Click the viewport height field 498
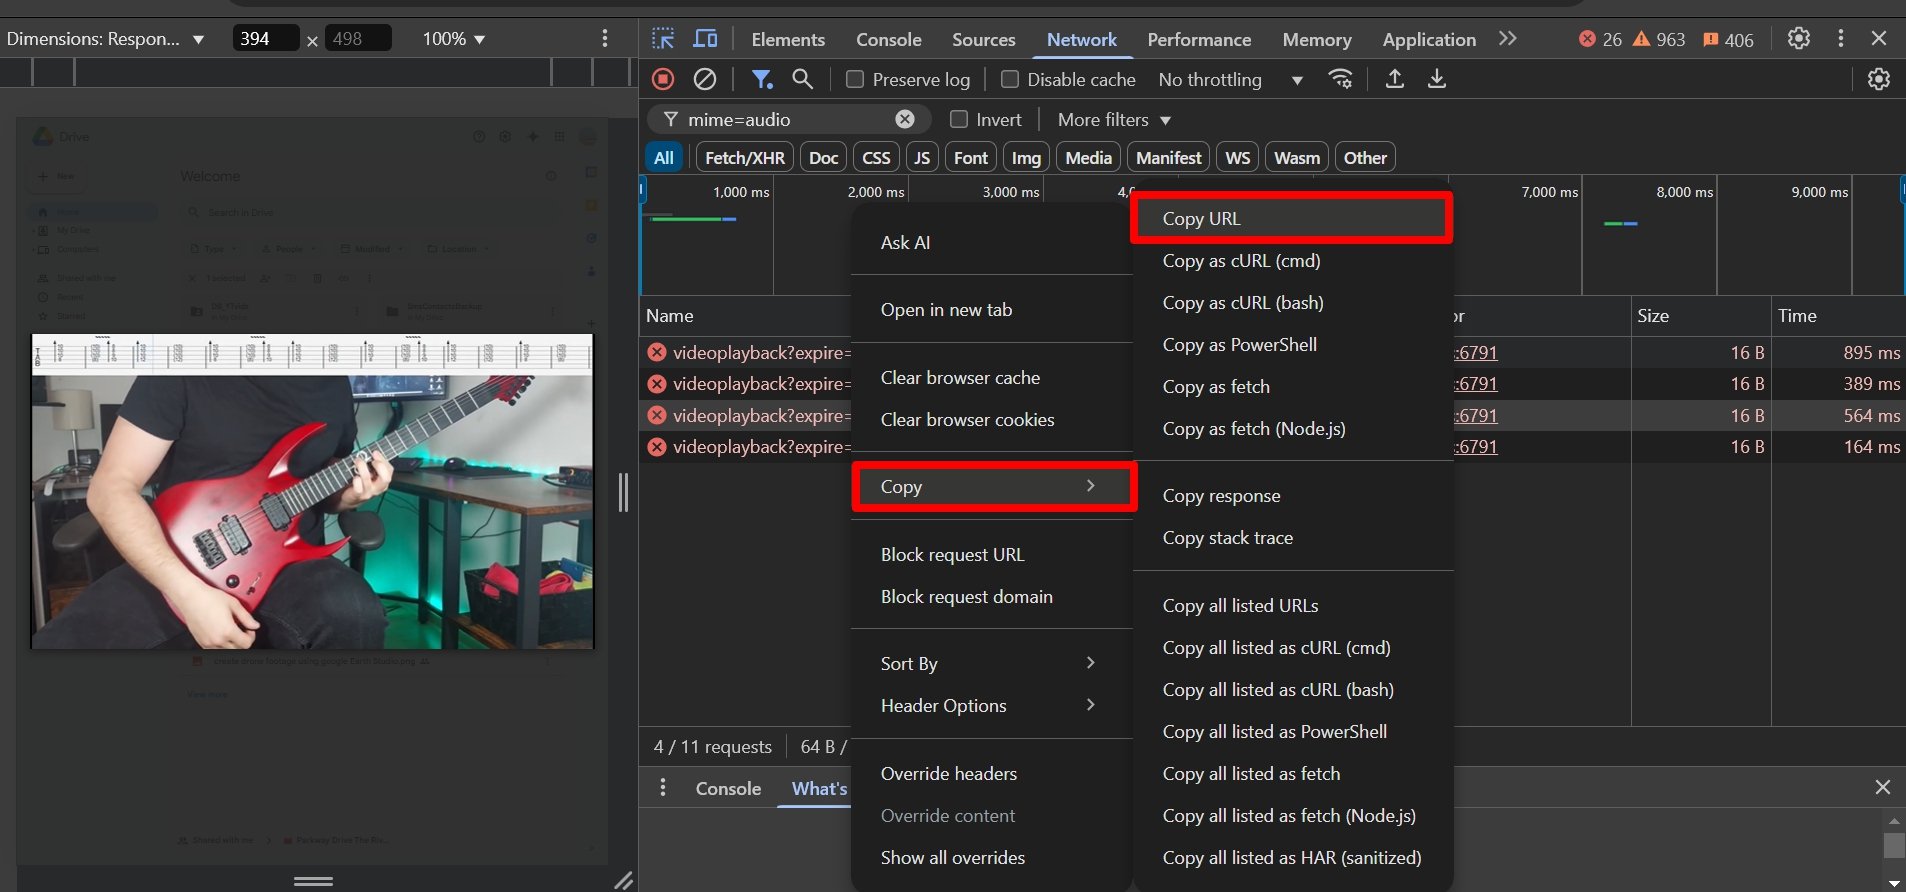The height and width of the screenshot is (892, 1906). coord(359,39)
